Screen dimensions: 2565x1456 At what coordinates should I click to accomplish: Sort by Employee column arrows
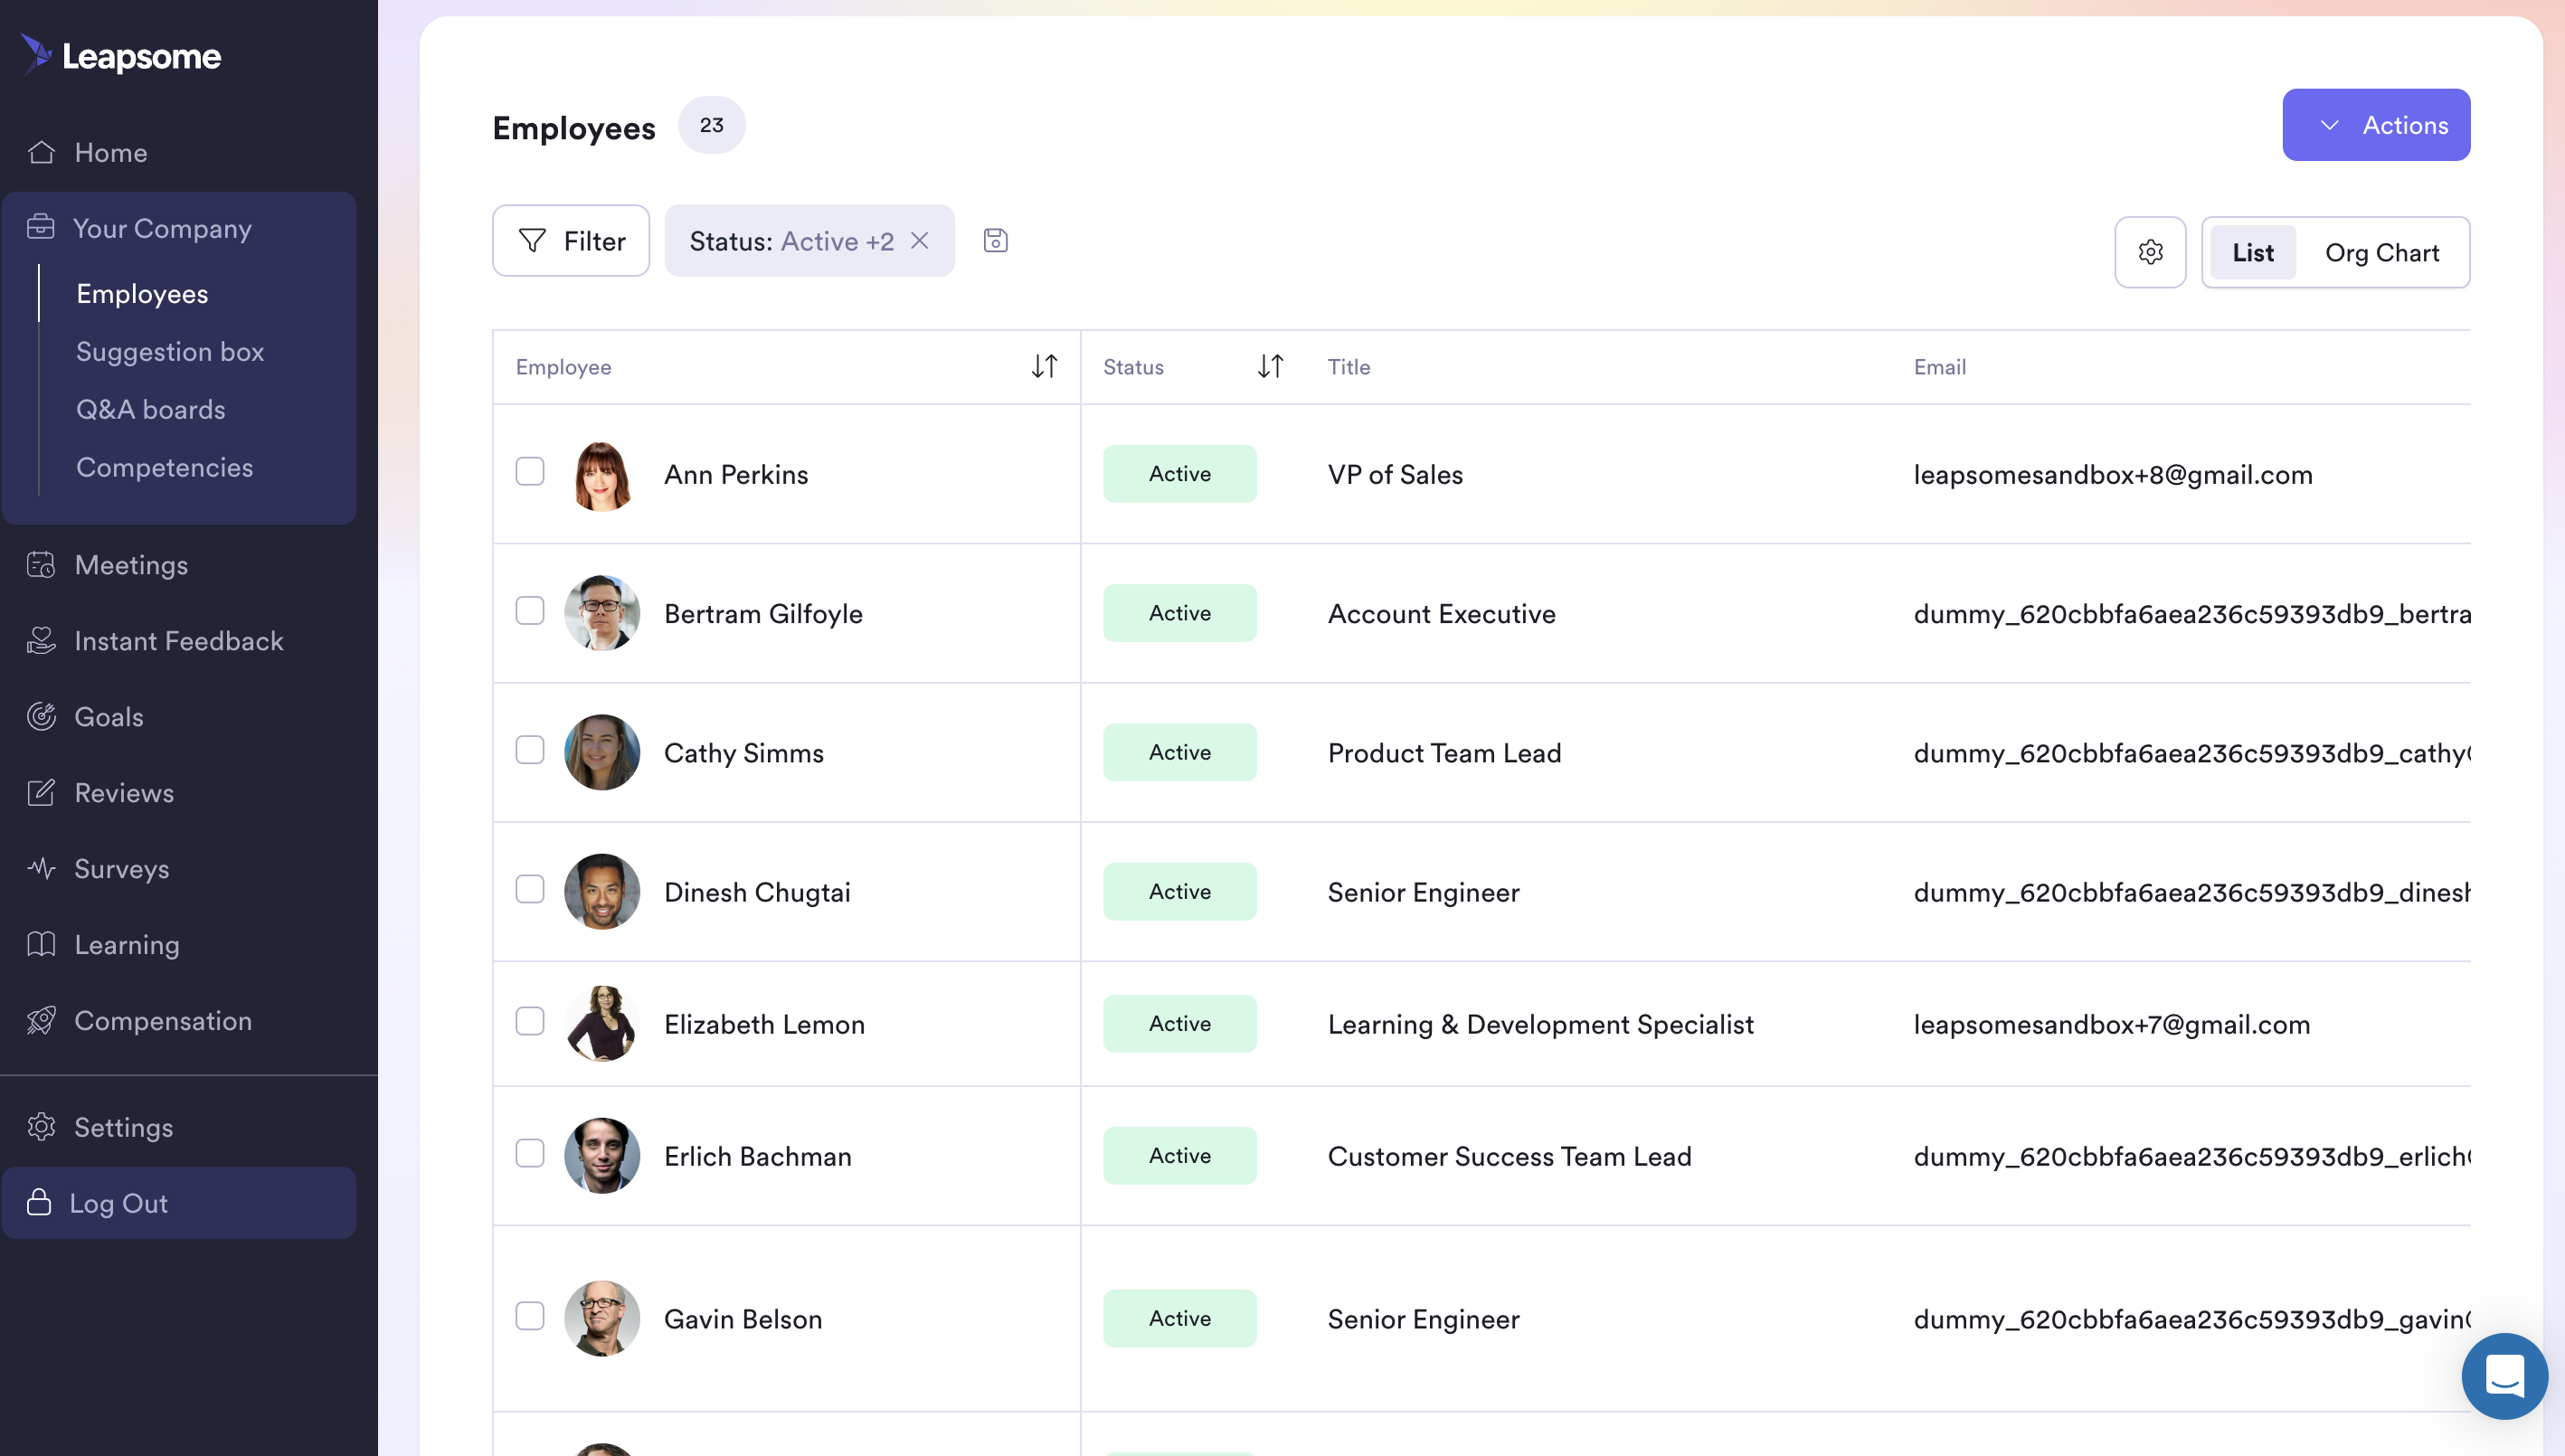(1044, 366)
